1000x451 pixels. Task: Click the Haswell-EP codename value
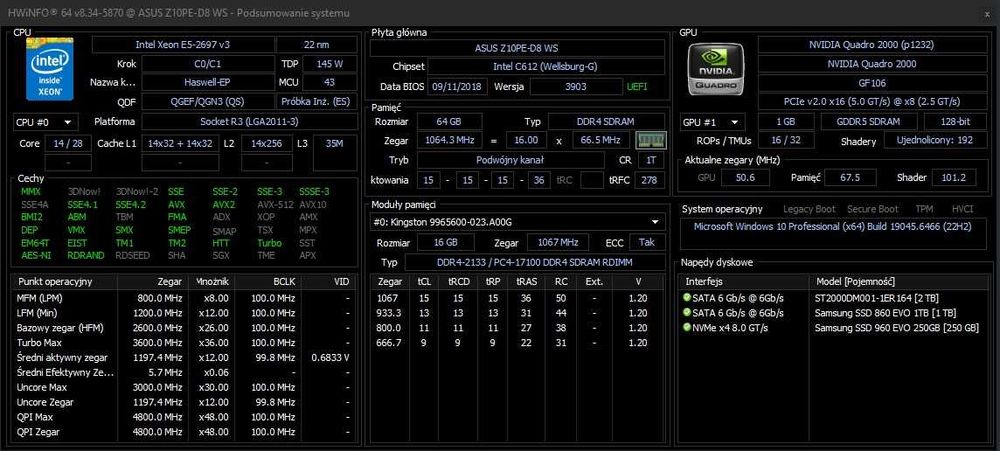tap(208, 82)
